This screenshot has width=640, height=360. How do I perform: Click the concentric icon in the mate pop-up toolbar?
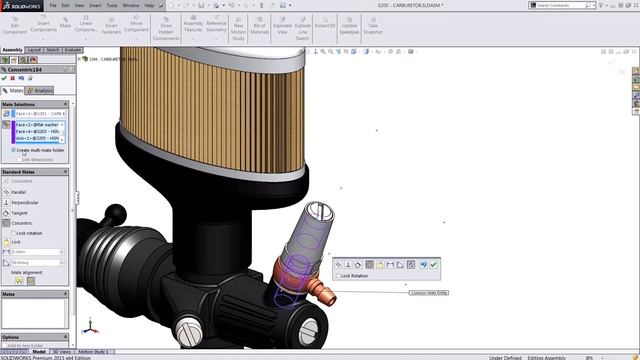(x=369, y=265)
